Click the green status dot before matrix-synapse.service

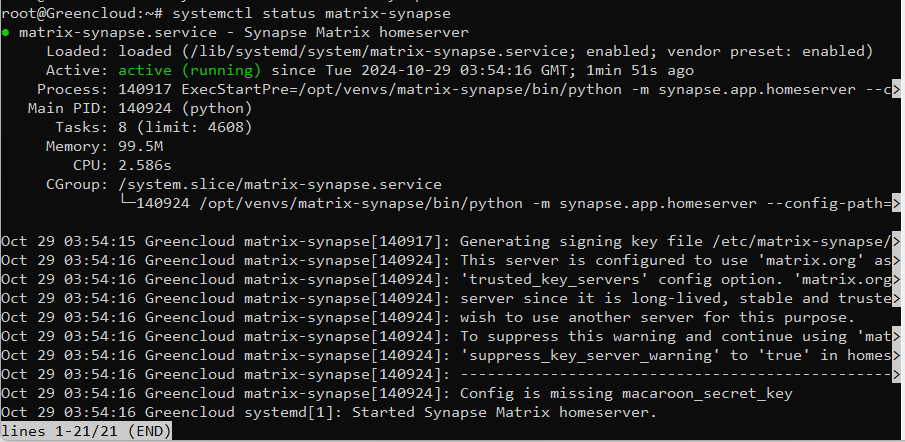tap(5, 33)
